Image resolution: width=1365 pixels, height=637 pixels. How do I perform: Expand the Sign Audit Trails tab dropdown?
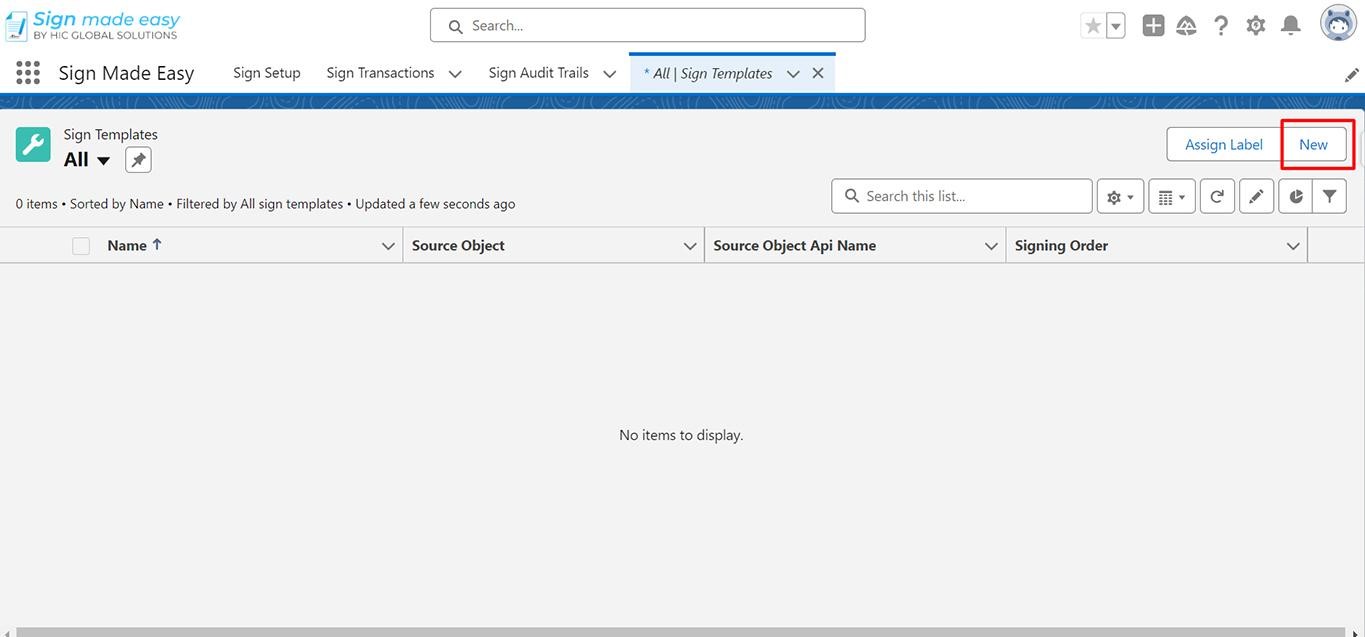(609, 74)
